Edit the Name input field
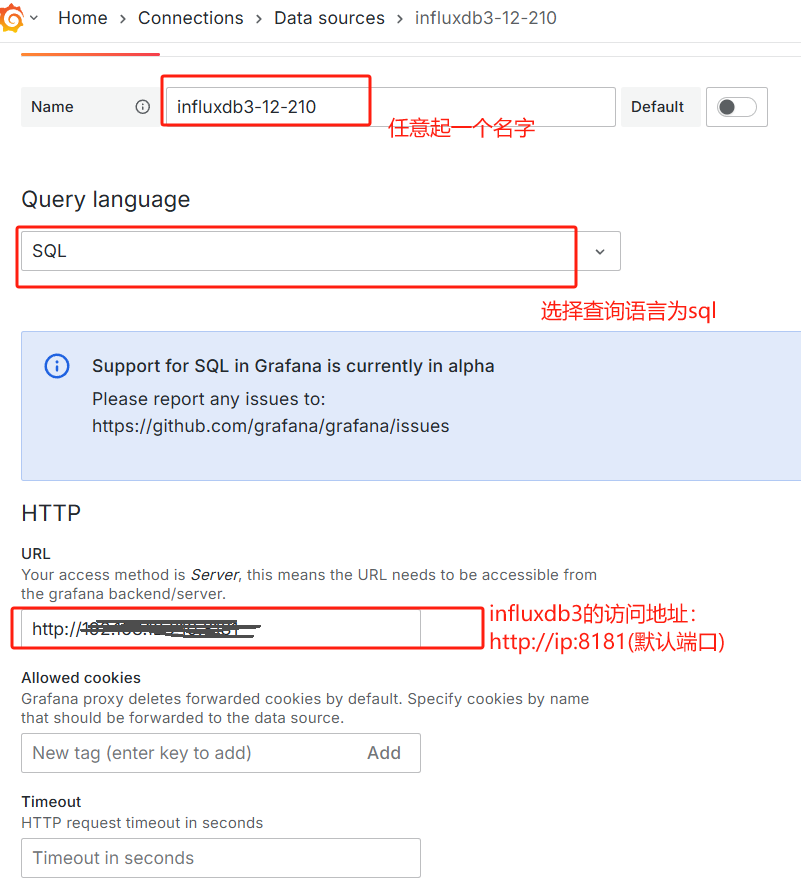The image size is (801, 887). pyautogui.click(x=391, y=107)
